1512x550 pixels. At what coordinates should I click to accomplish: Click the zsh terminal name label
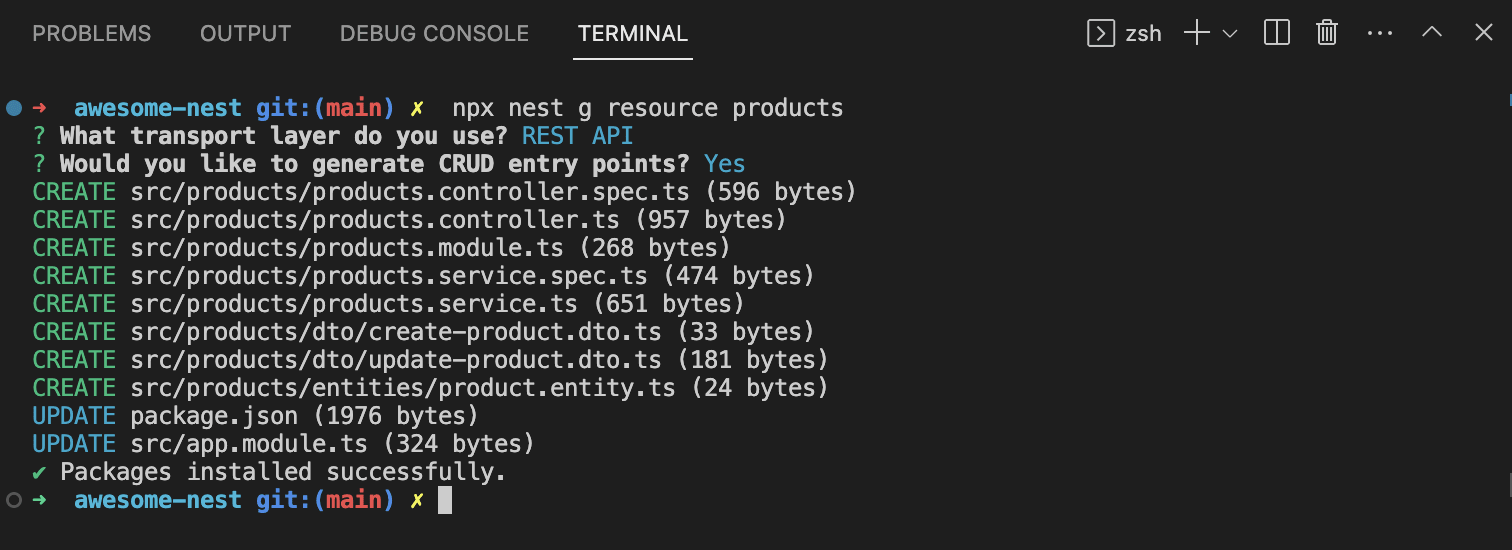(x=1144, y=34)
